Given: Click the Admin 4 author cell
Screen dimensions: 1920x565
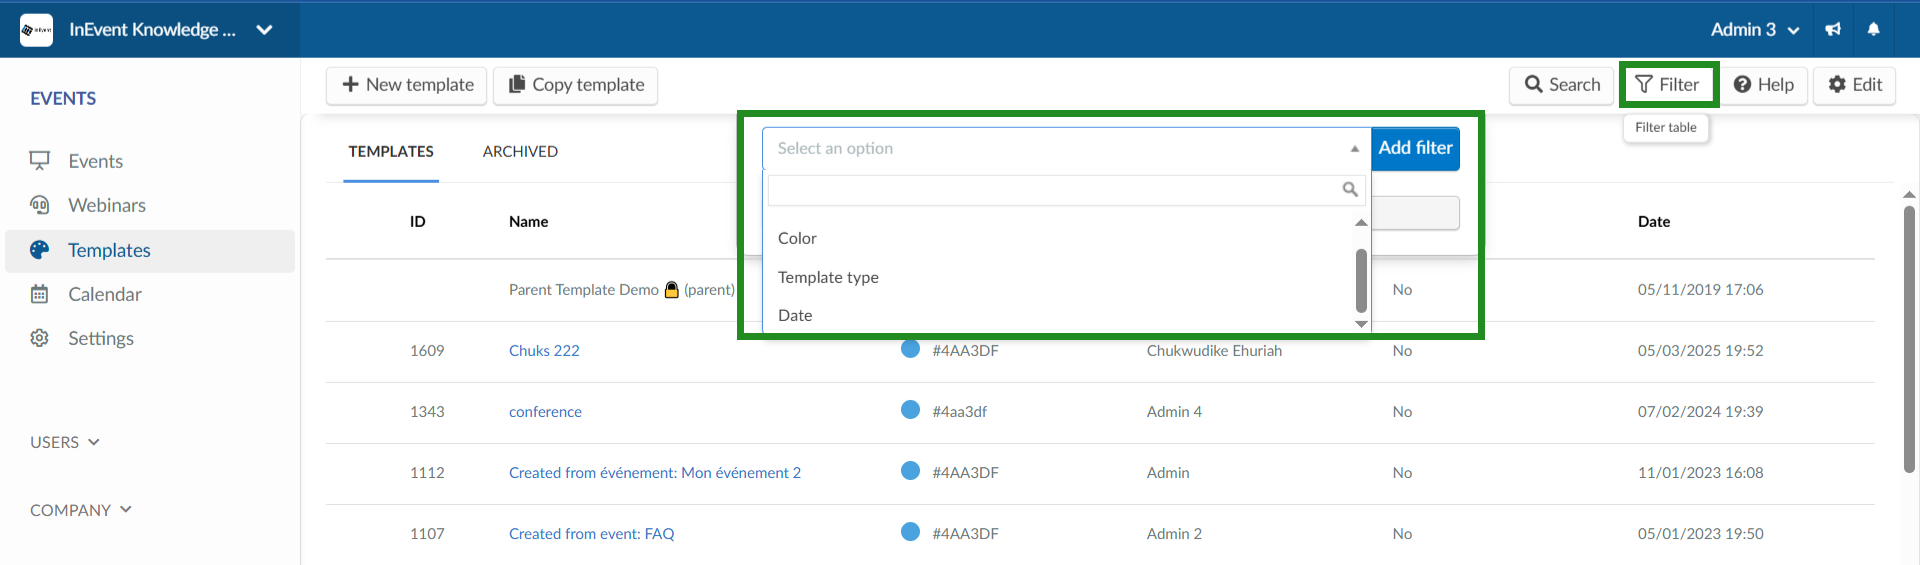Looking at the screenshot, I should 1174,412.
